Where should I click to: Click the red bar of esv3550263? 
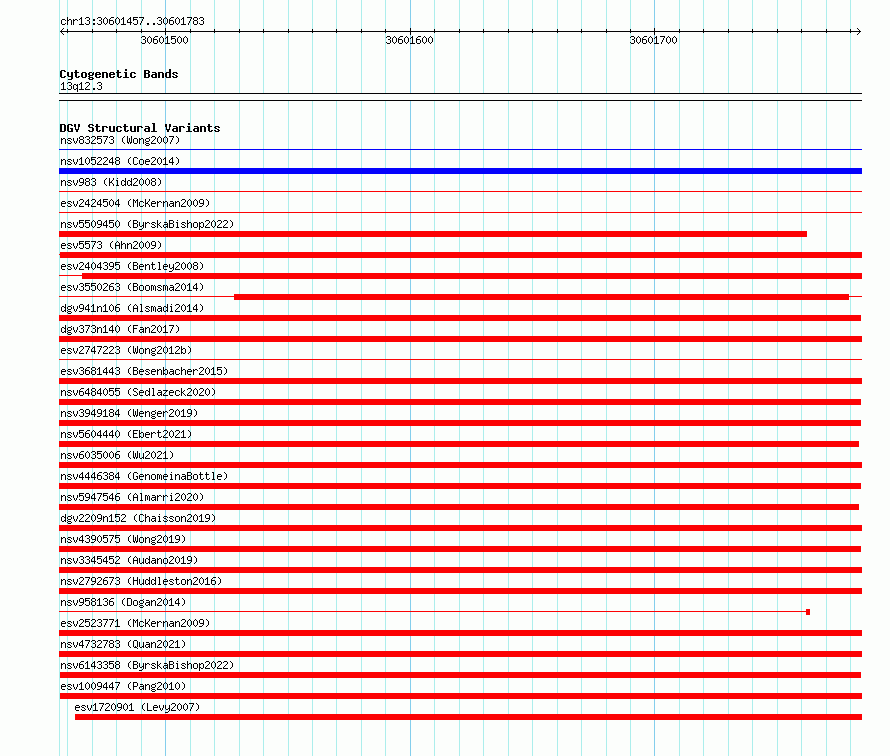pyautogui.click(x=541, y=297)
